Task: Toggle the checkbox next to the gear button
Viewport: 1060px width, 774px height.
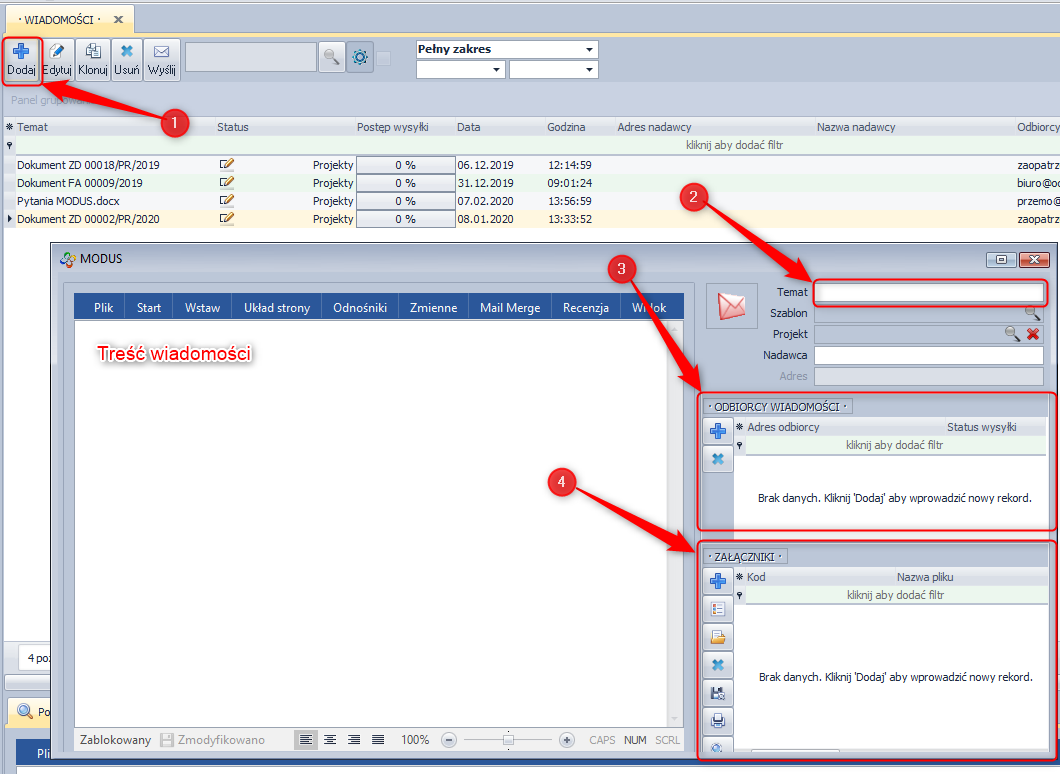Action: click(x=384, y=58)
